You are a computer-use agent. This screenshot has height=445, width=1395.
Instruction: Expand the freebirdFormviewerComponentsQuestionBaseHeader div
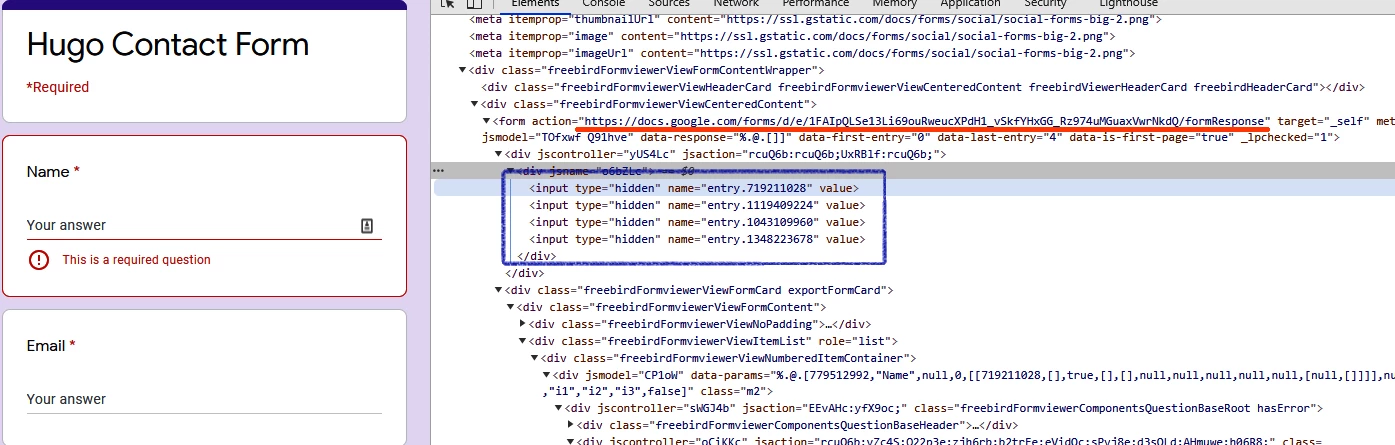point(571,426)
